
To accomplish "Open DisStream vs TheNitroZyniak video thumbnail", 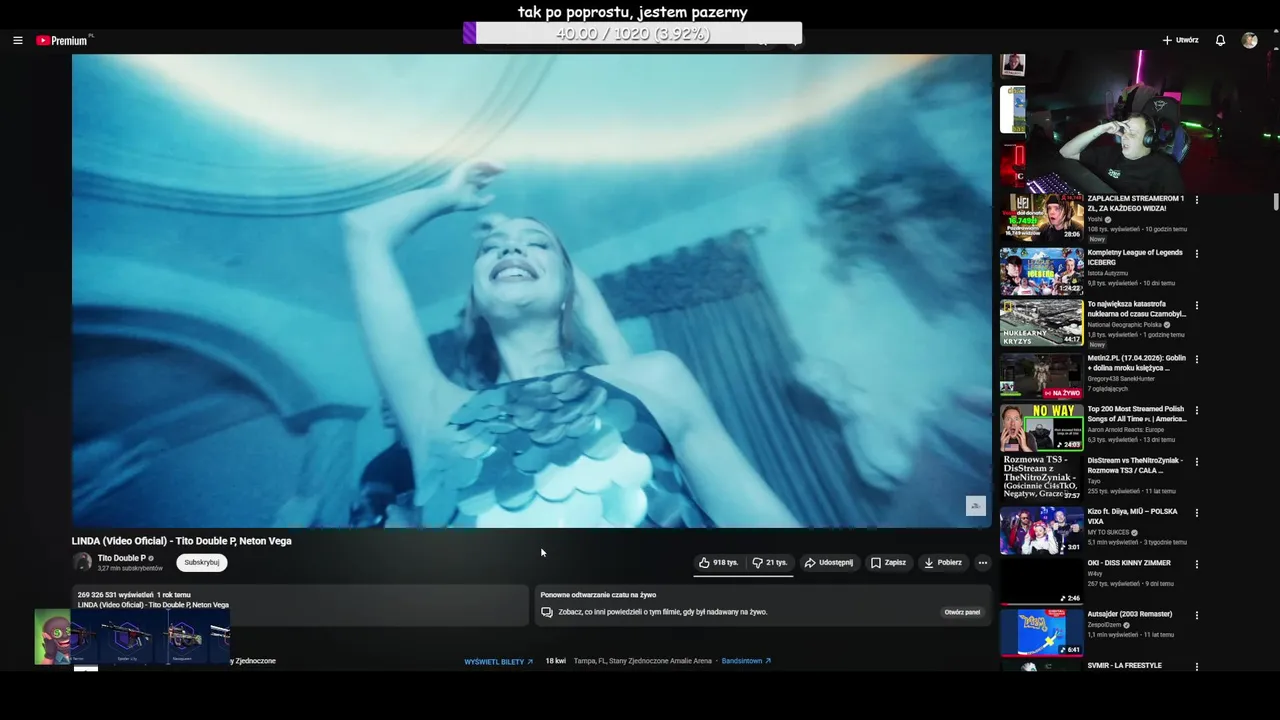I will [x=1041, y=478].
